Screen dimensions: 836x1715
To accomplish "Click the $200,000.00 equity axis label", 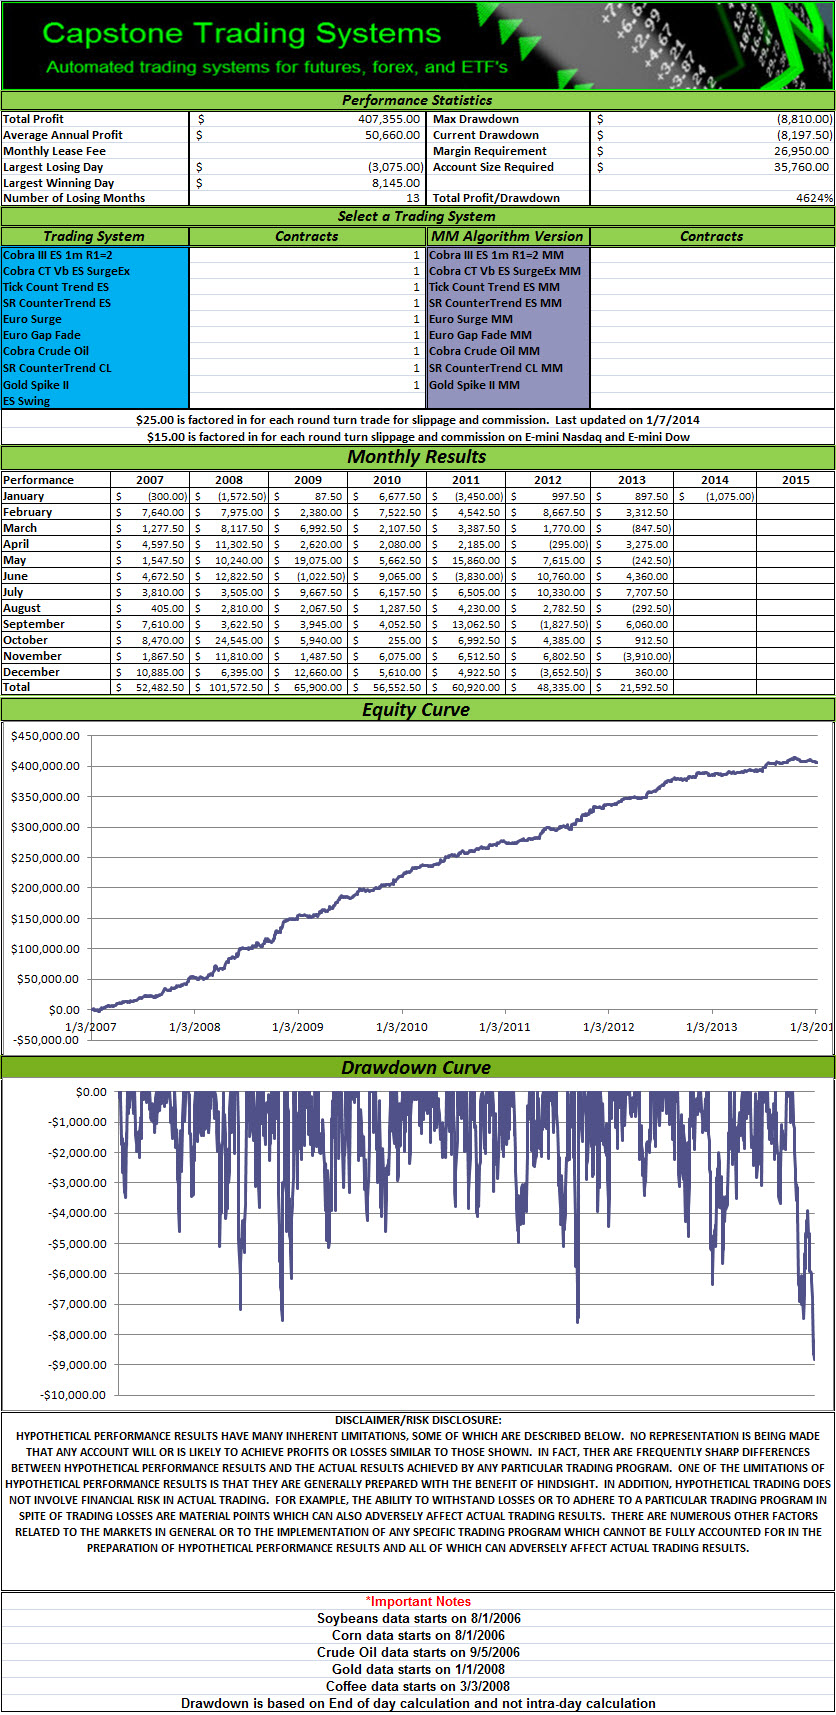I will pos(45,888).
